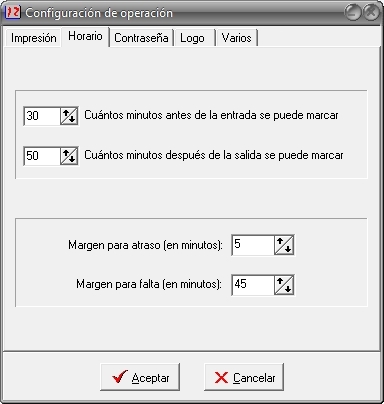384x404 pixels.
Task: Switch to the Impresión tab
Action: pyautogui.click(x=33, y=38)
